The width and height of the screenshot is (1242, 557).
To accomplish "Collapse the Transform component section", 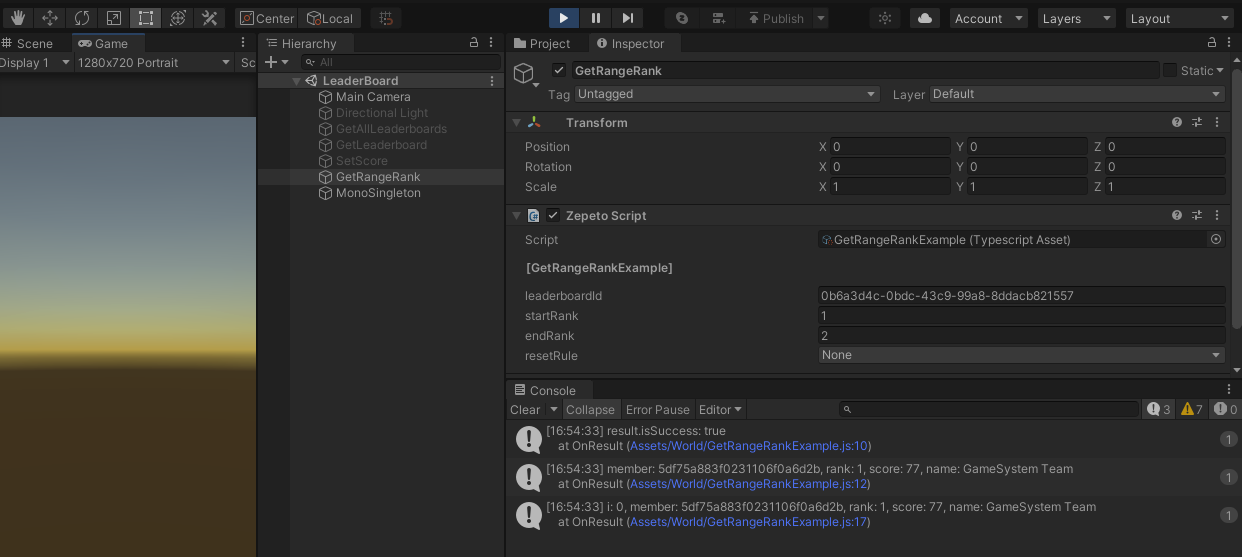I will (x=517, y=123).
